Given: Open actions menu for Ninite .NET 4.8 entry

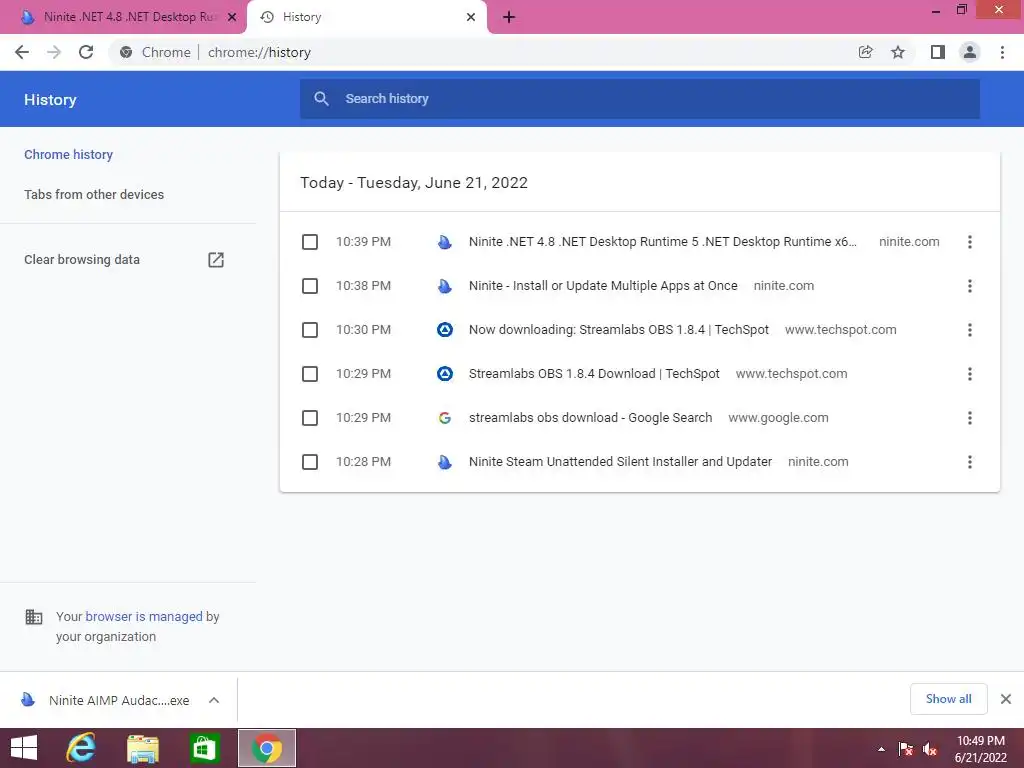Looking at the screenshot, I should 970,242.
